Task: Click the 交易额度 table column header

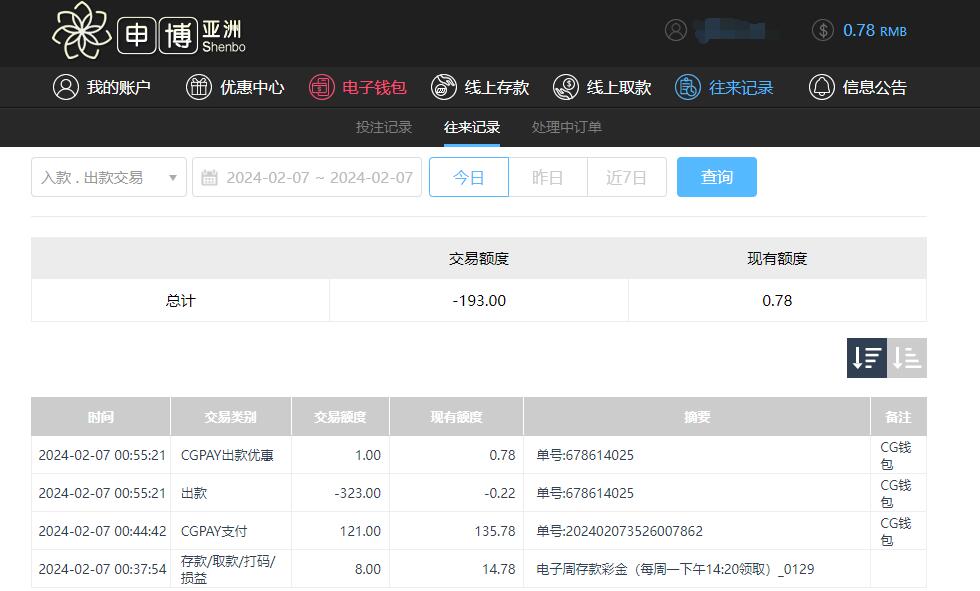Action: [x=340, y=417]
